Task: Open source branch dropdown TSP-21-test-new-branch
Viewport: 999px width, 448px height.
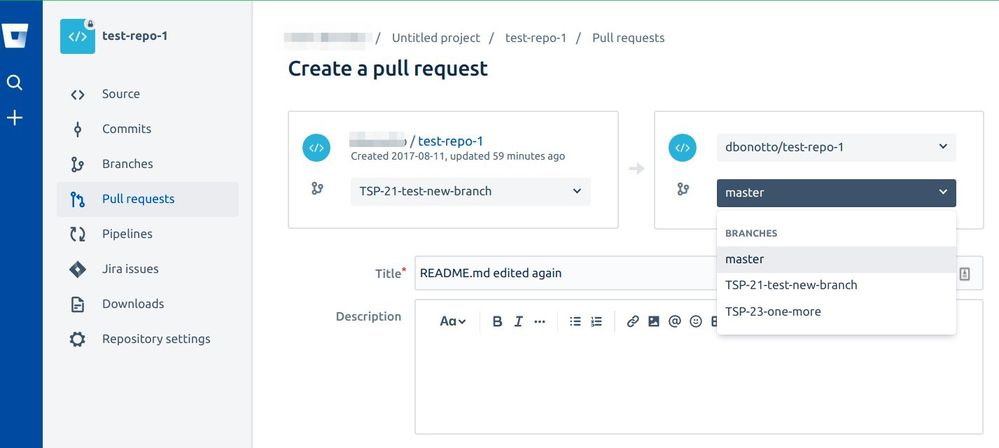Action: [470, 191]
